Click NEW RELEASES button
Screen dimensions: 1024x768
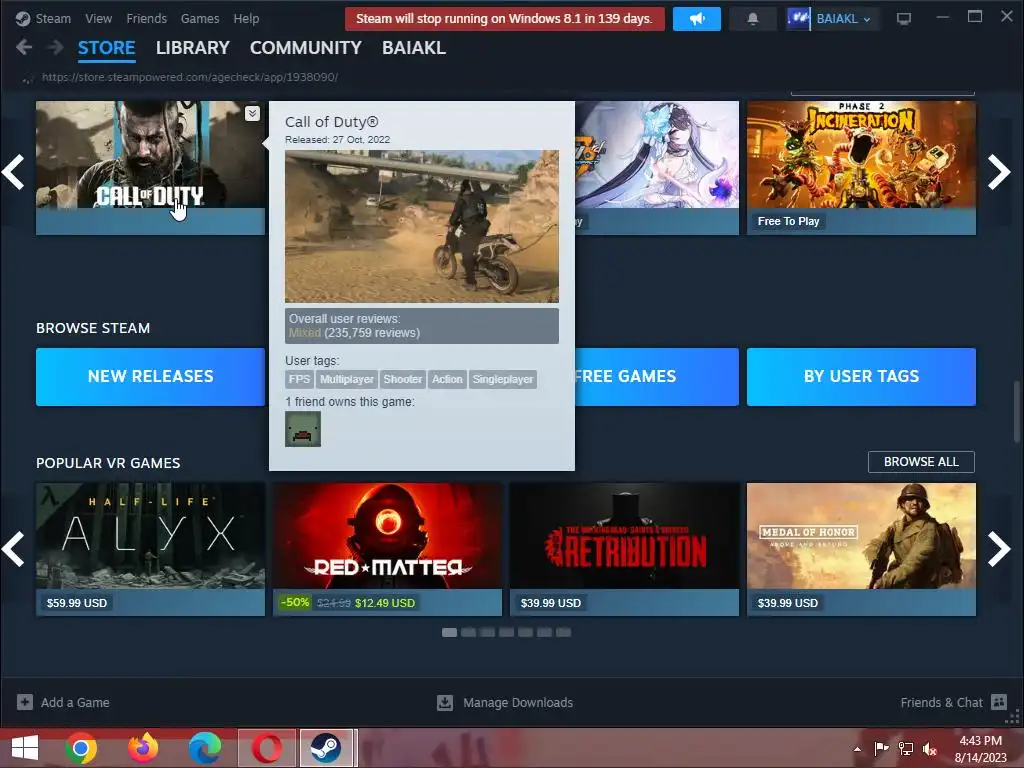(x=150, y=377)
